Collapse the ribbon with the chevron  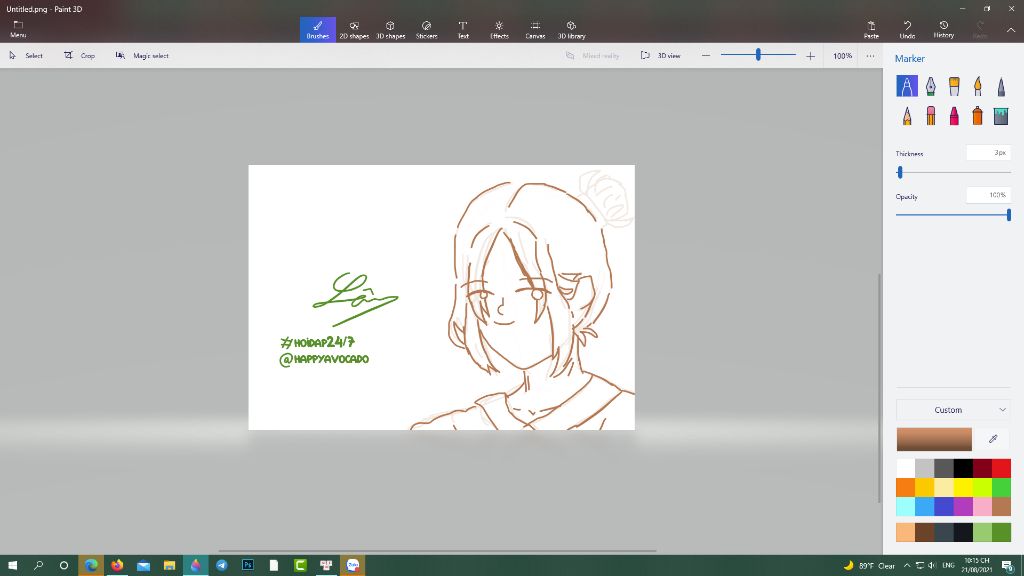[x=1010, y=30]
